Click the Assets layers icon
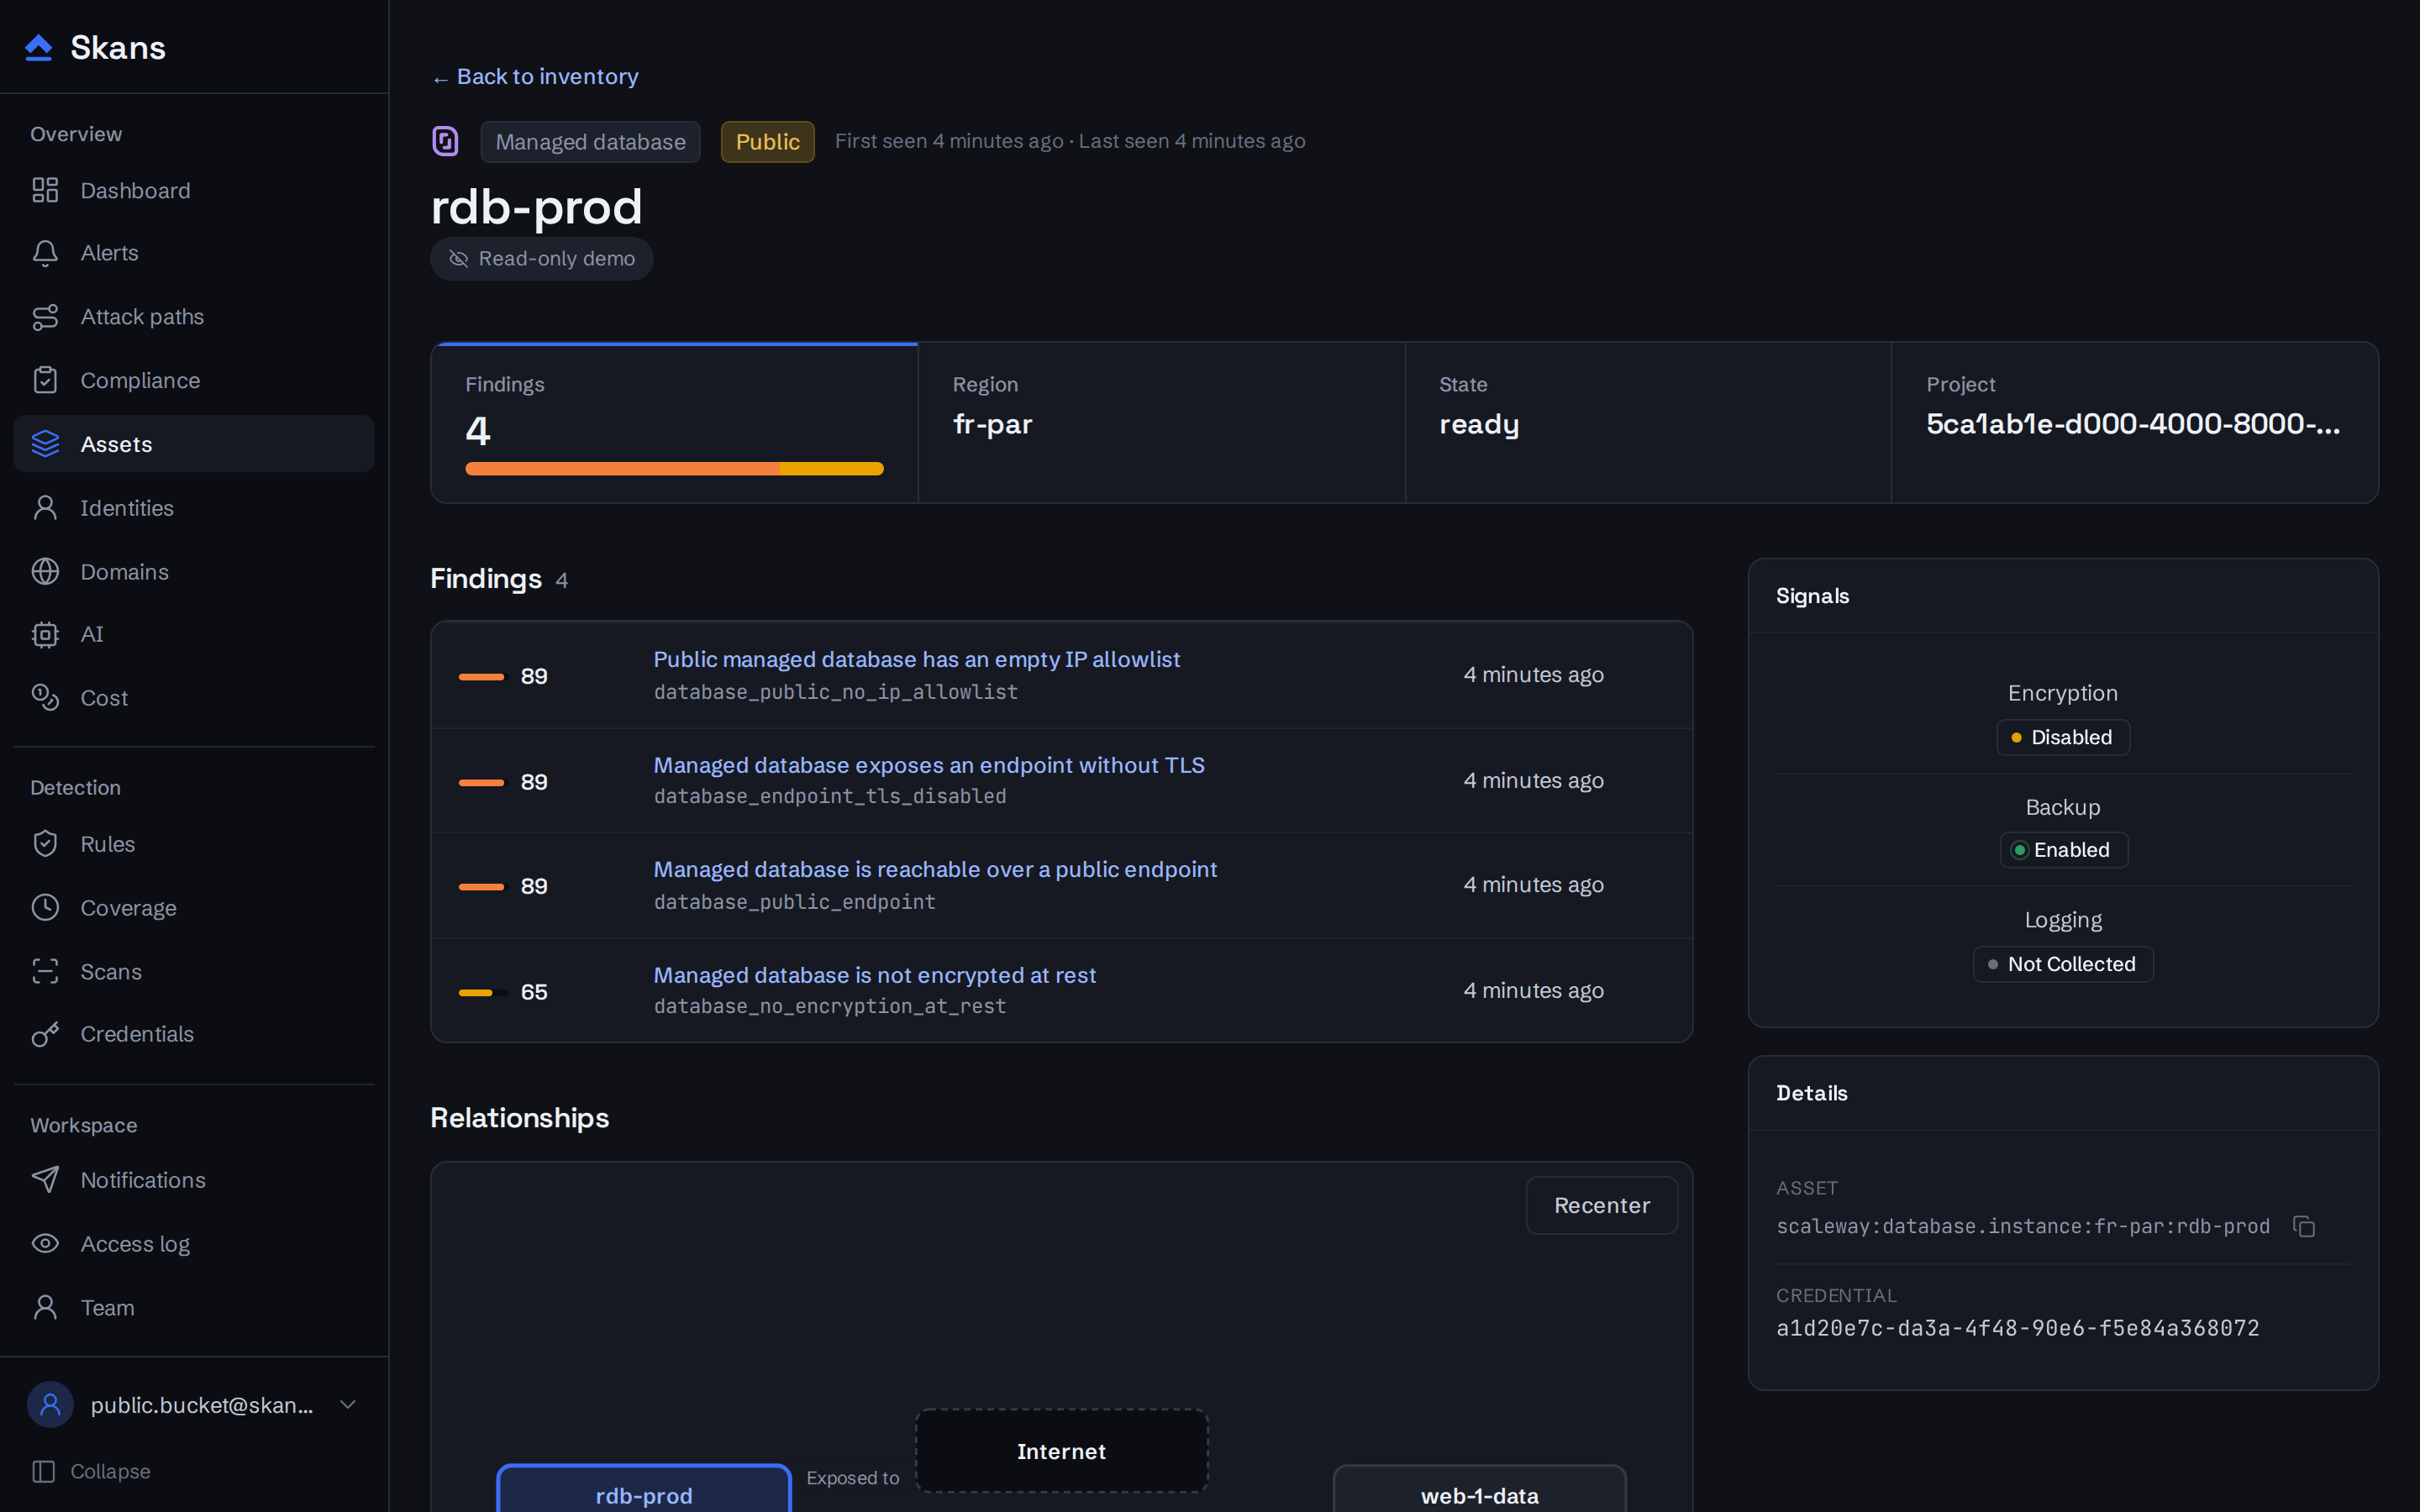 click(45, 444)
